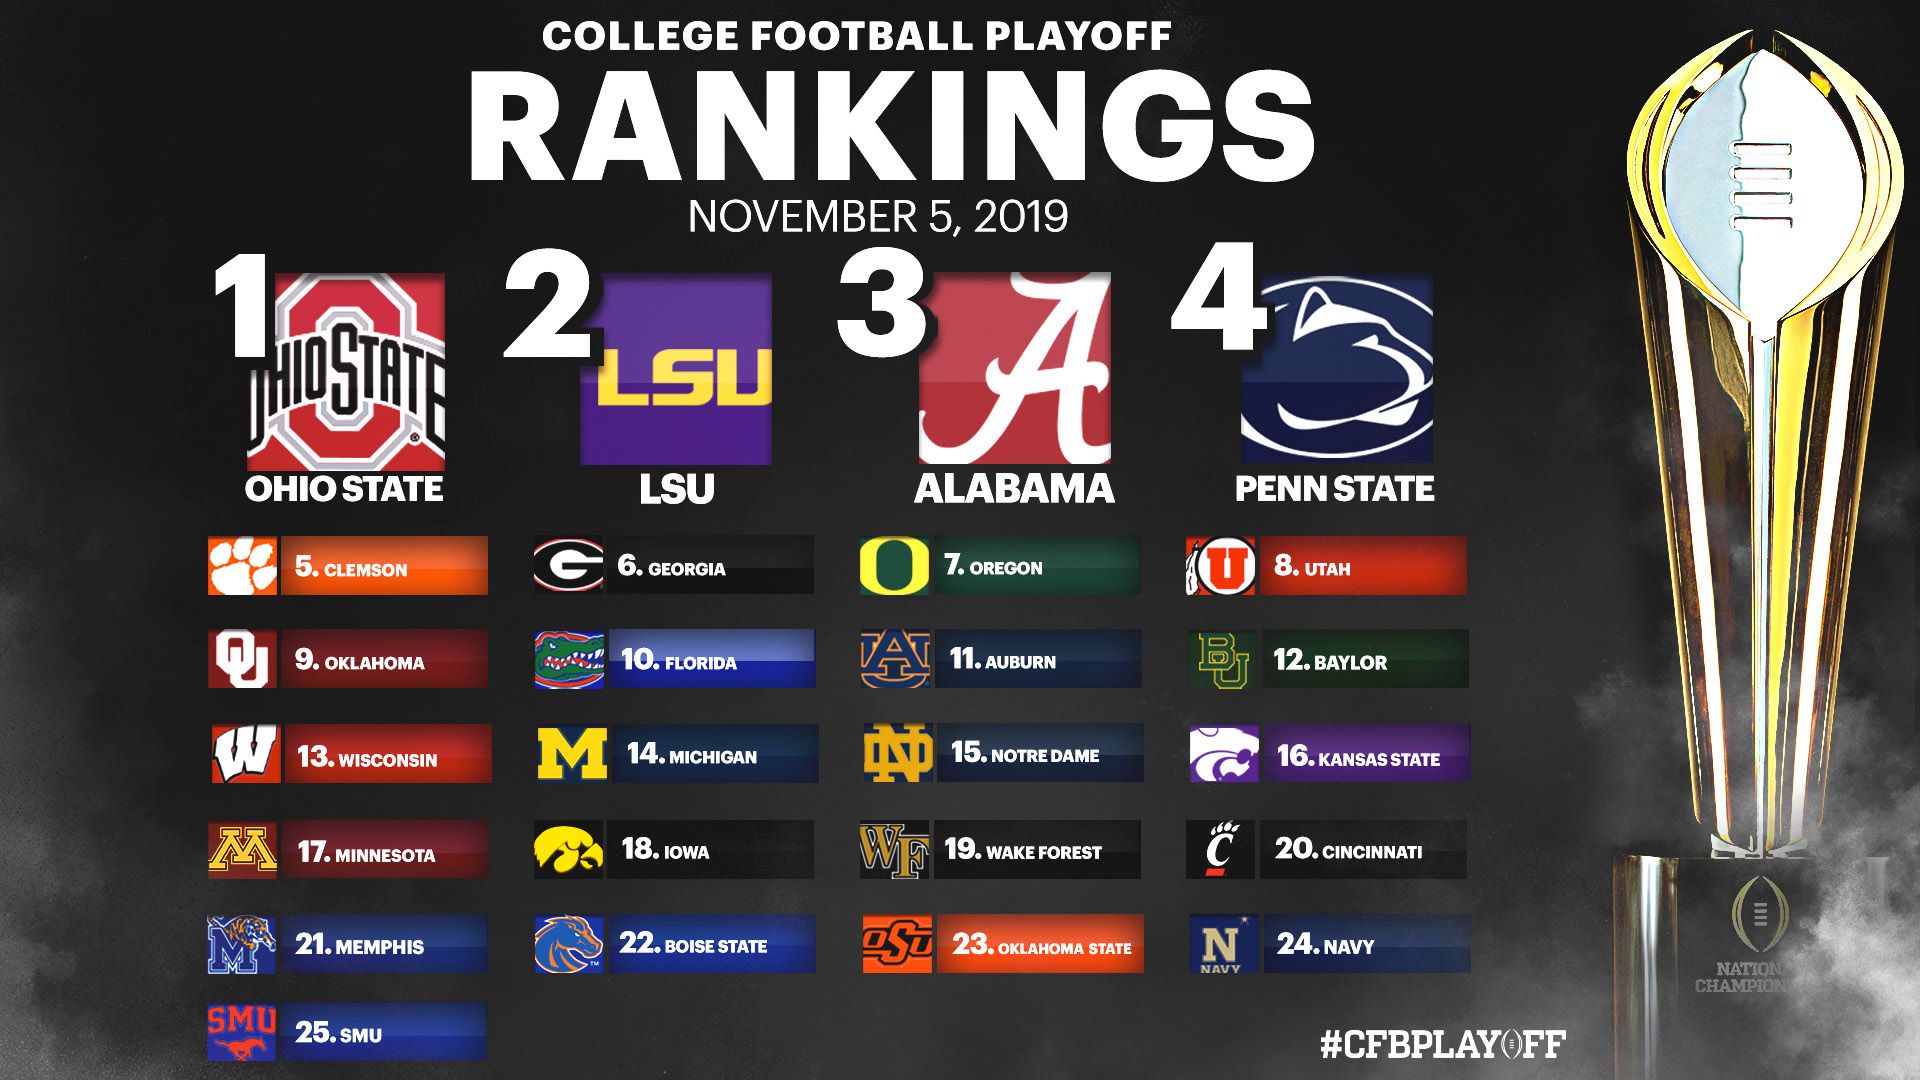Click the Florida Gators logo

569,659
